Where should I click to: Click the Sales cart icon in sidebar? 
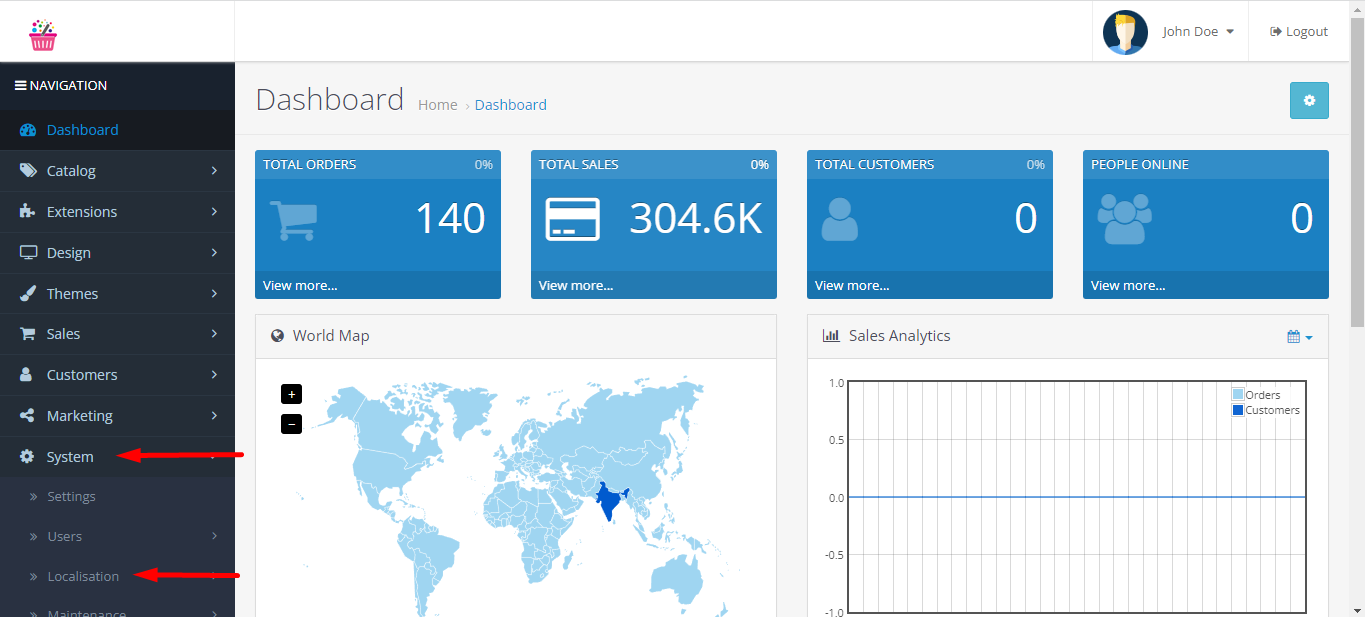[28, 334]
